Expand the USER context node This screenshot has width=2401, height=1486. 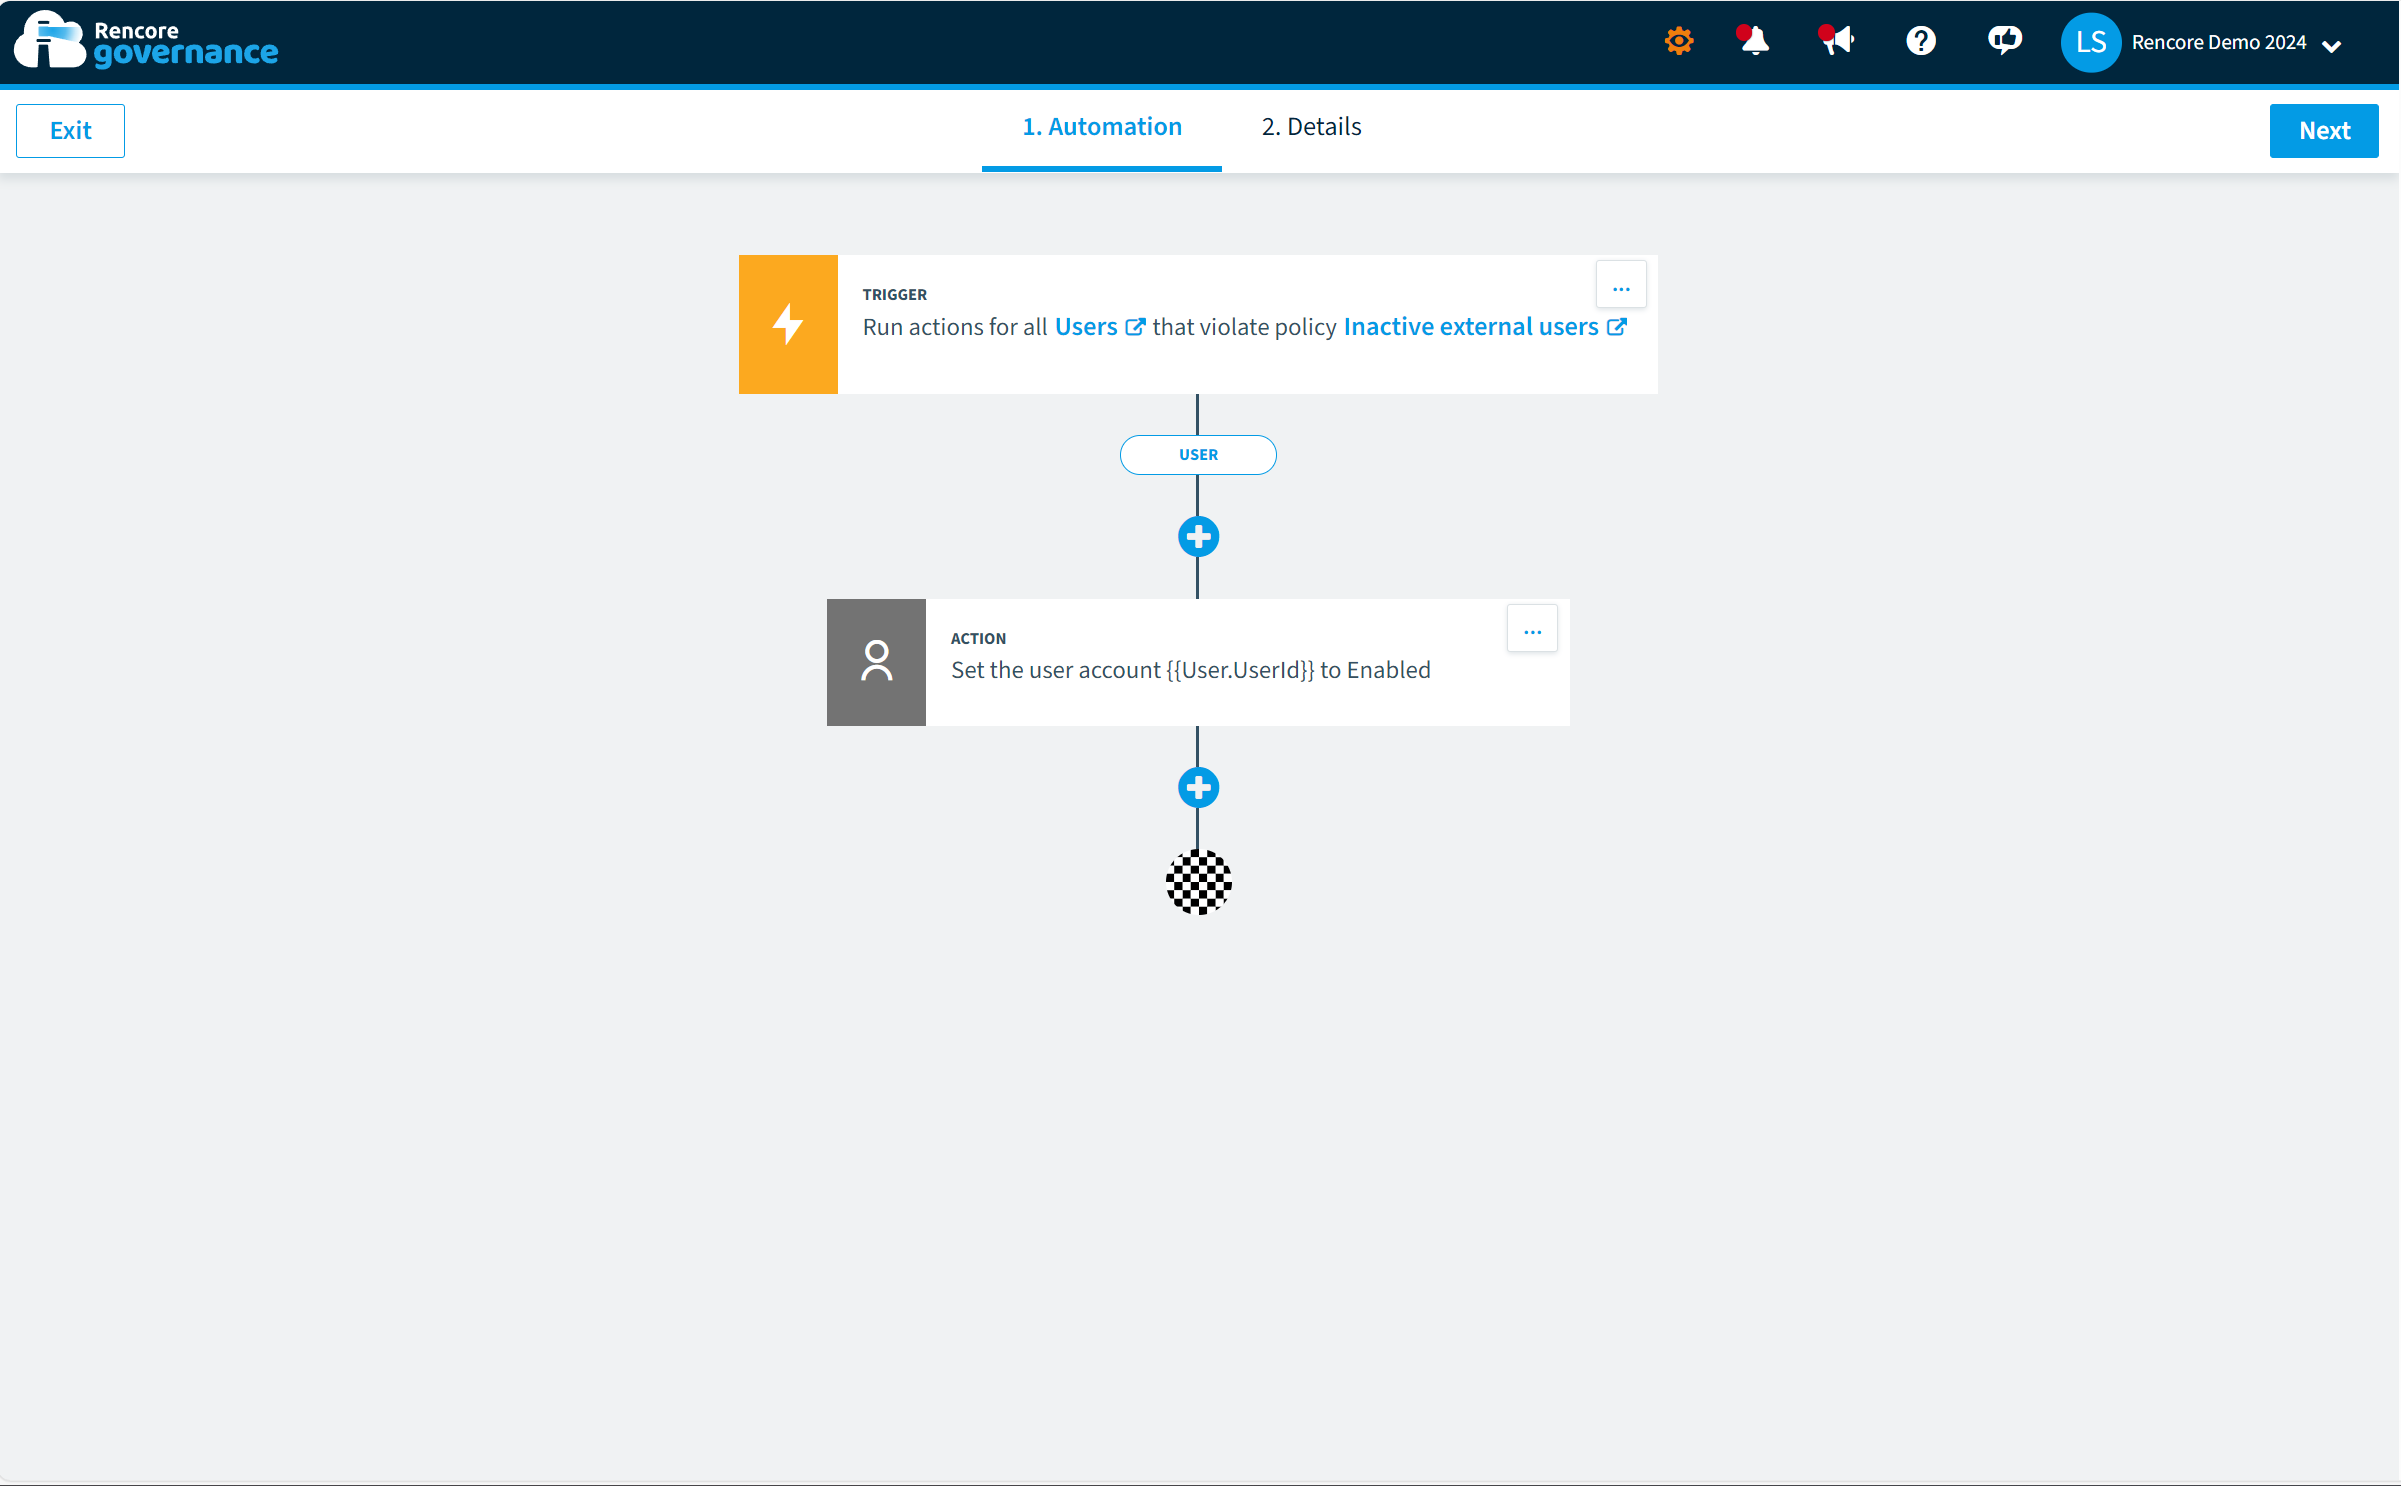(x=1199, y=455)
